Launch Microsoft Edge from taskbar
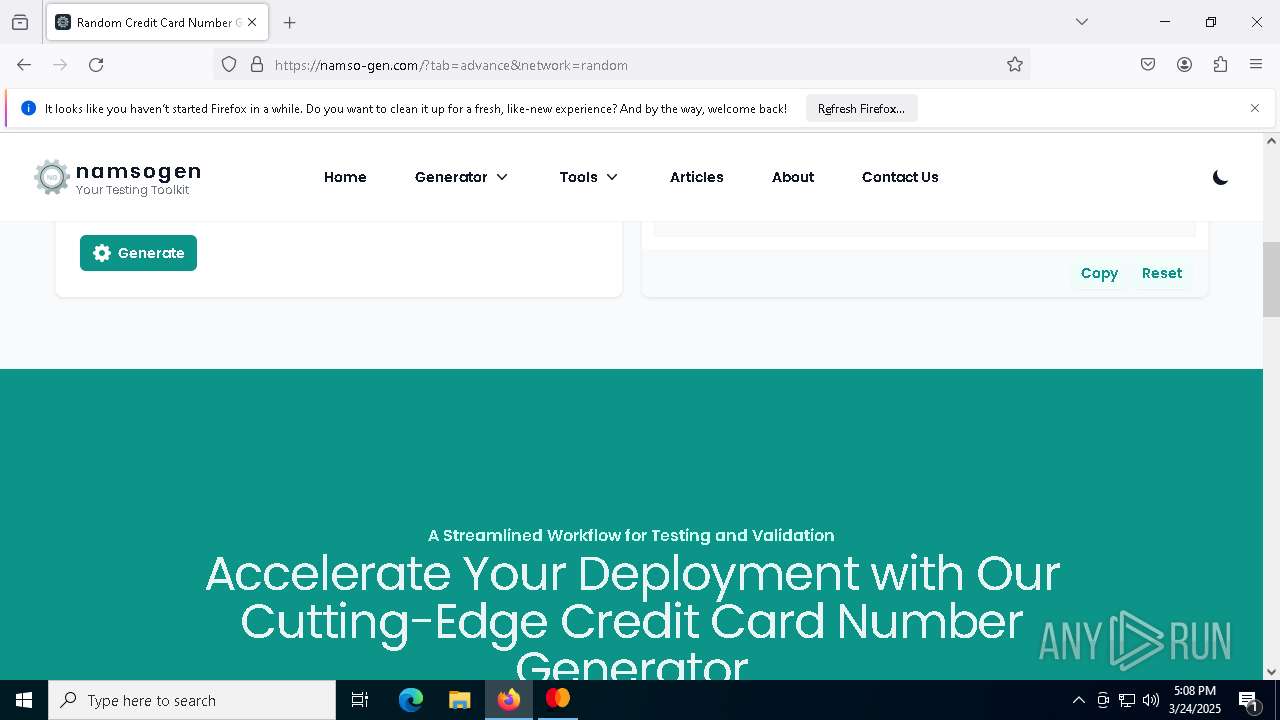Screen dimensions: 1280x720 click(x=411, y=700)
